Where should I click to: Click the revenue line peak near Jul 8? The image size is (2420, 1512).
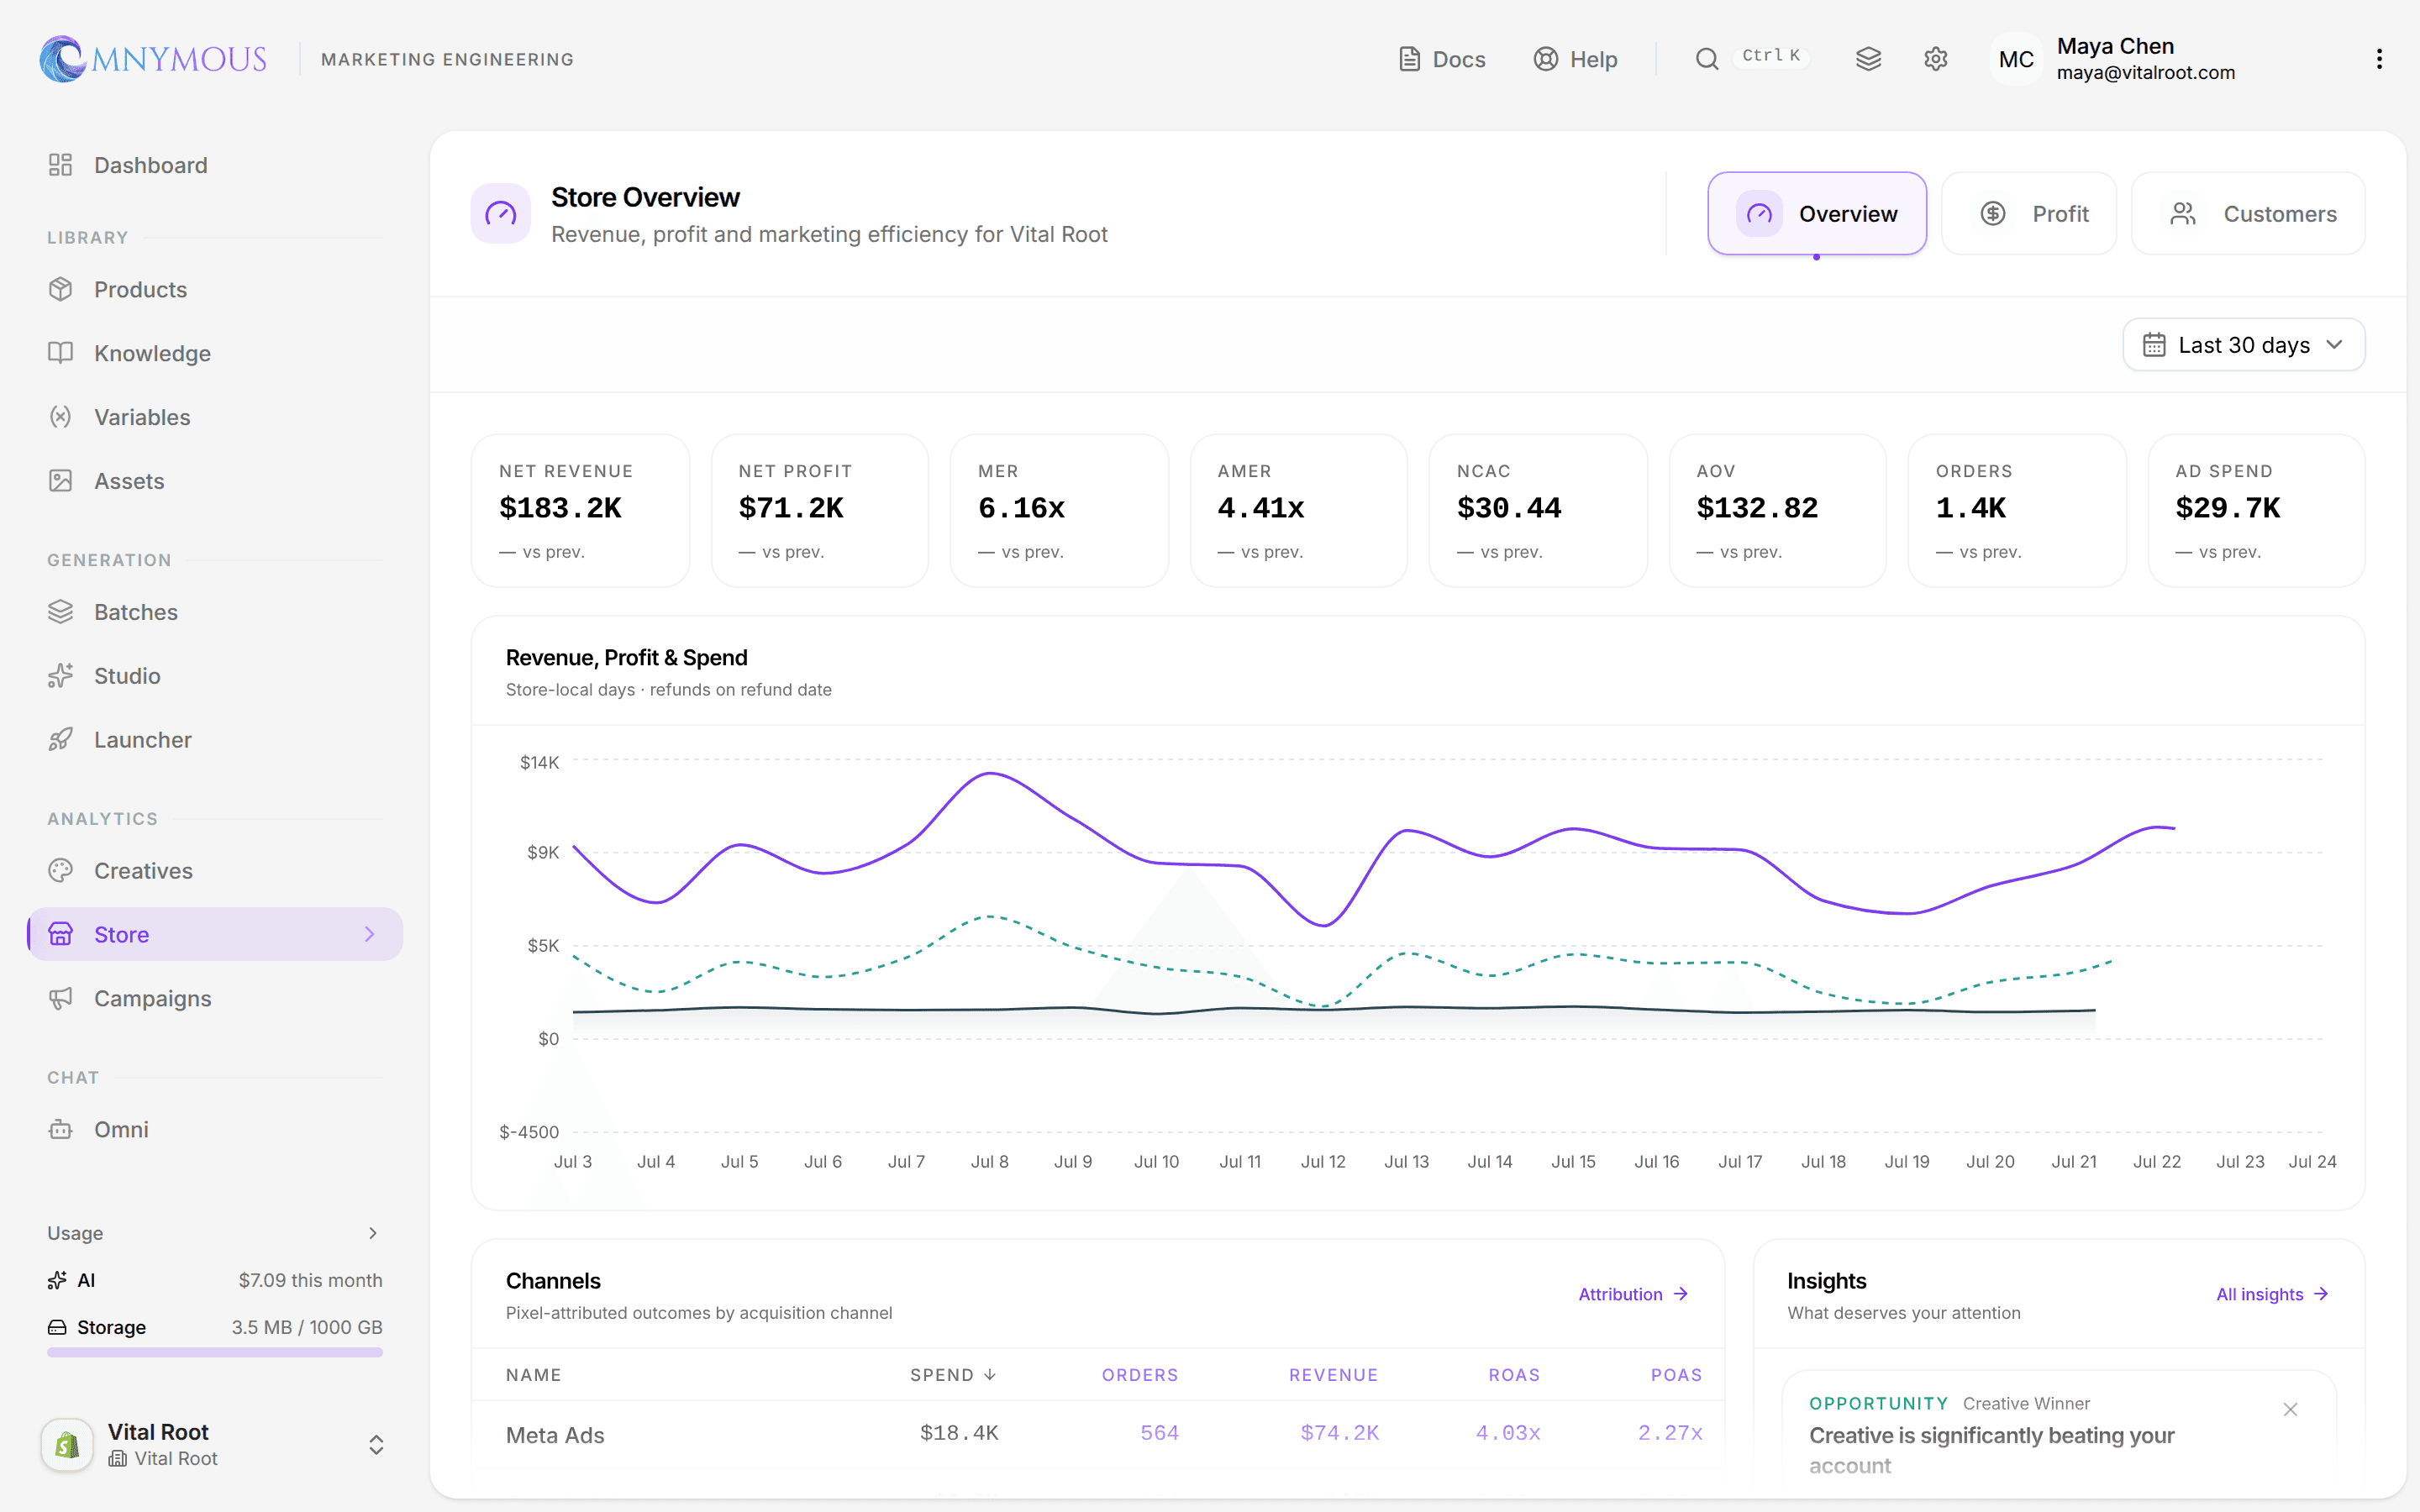pos(990,773)
